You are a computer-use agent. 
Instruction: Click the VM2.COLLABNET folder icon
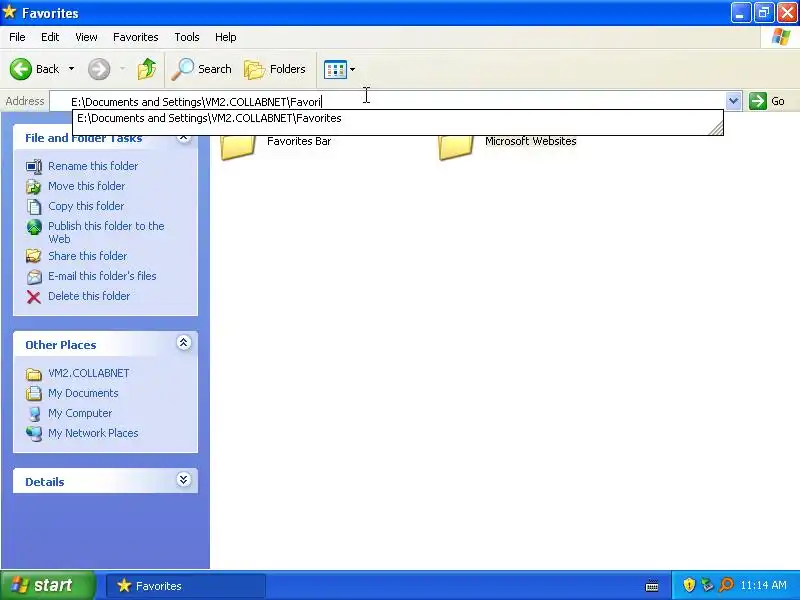click(x=34, y=374)
